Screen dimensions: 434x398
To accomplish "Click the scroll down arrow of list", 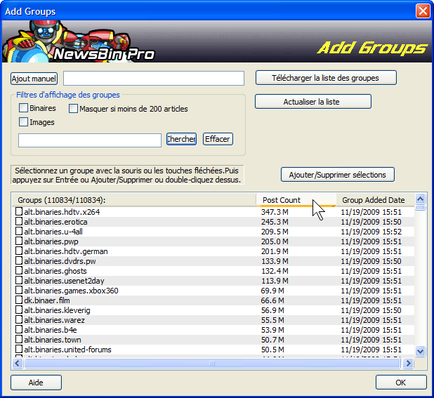I will [420, 351].
